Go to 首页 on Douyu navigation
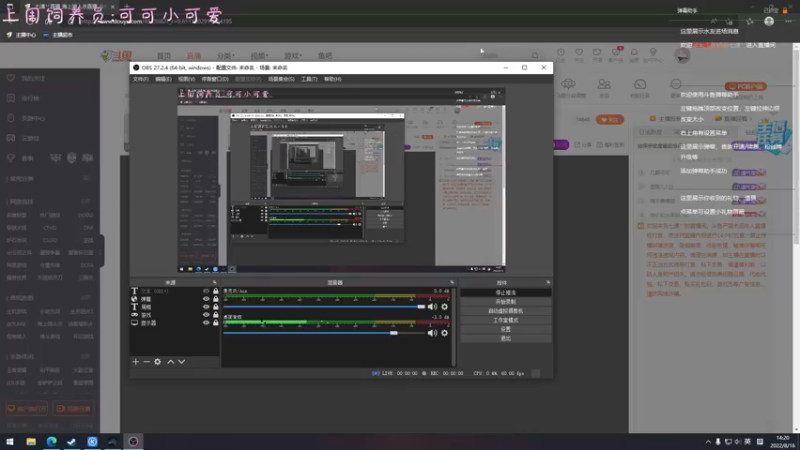This screenshot has width=800, height=450. [x=164, y=56]
